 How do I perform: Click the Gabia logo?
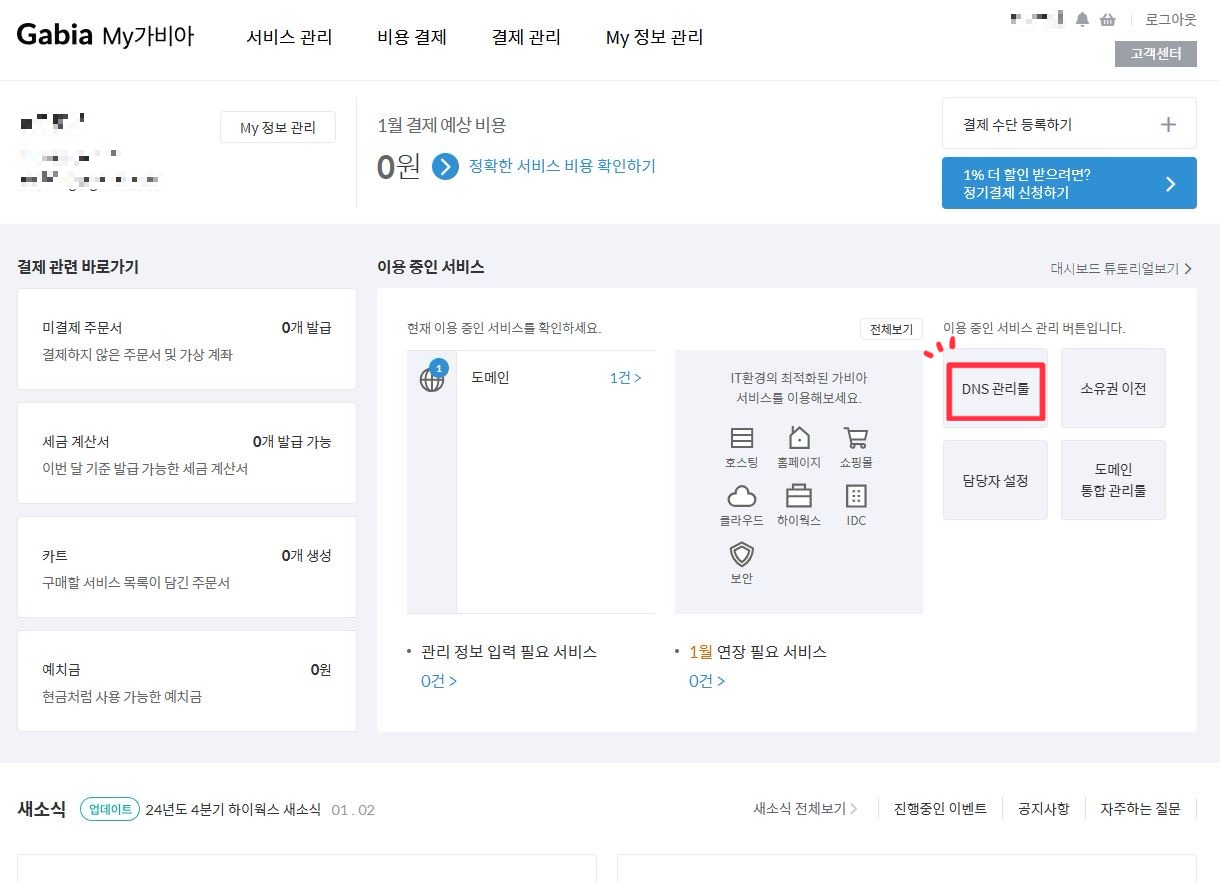[55, 36]
